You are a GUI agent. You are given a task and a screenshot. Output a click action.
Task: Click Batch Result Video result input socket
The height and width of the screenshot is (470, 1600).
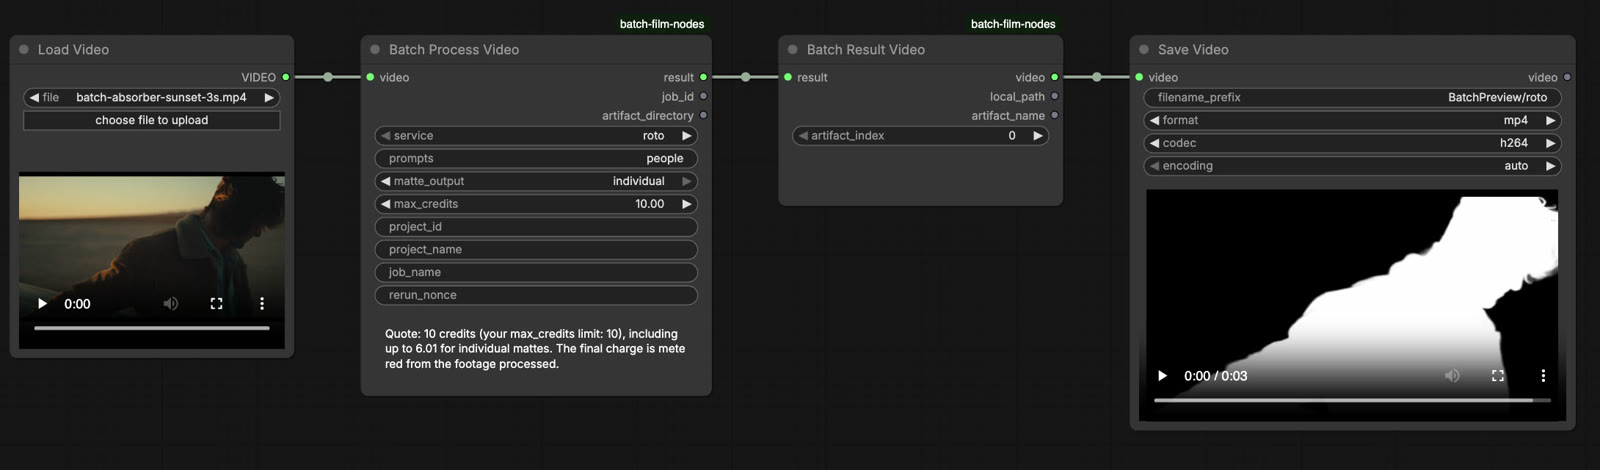788,77
